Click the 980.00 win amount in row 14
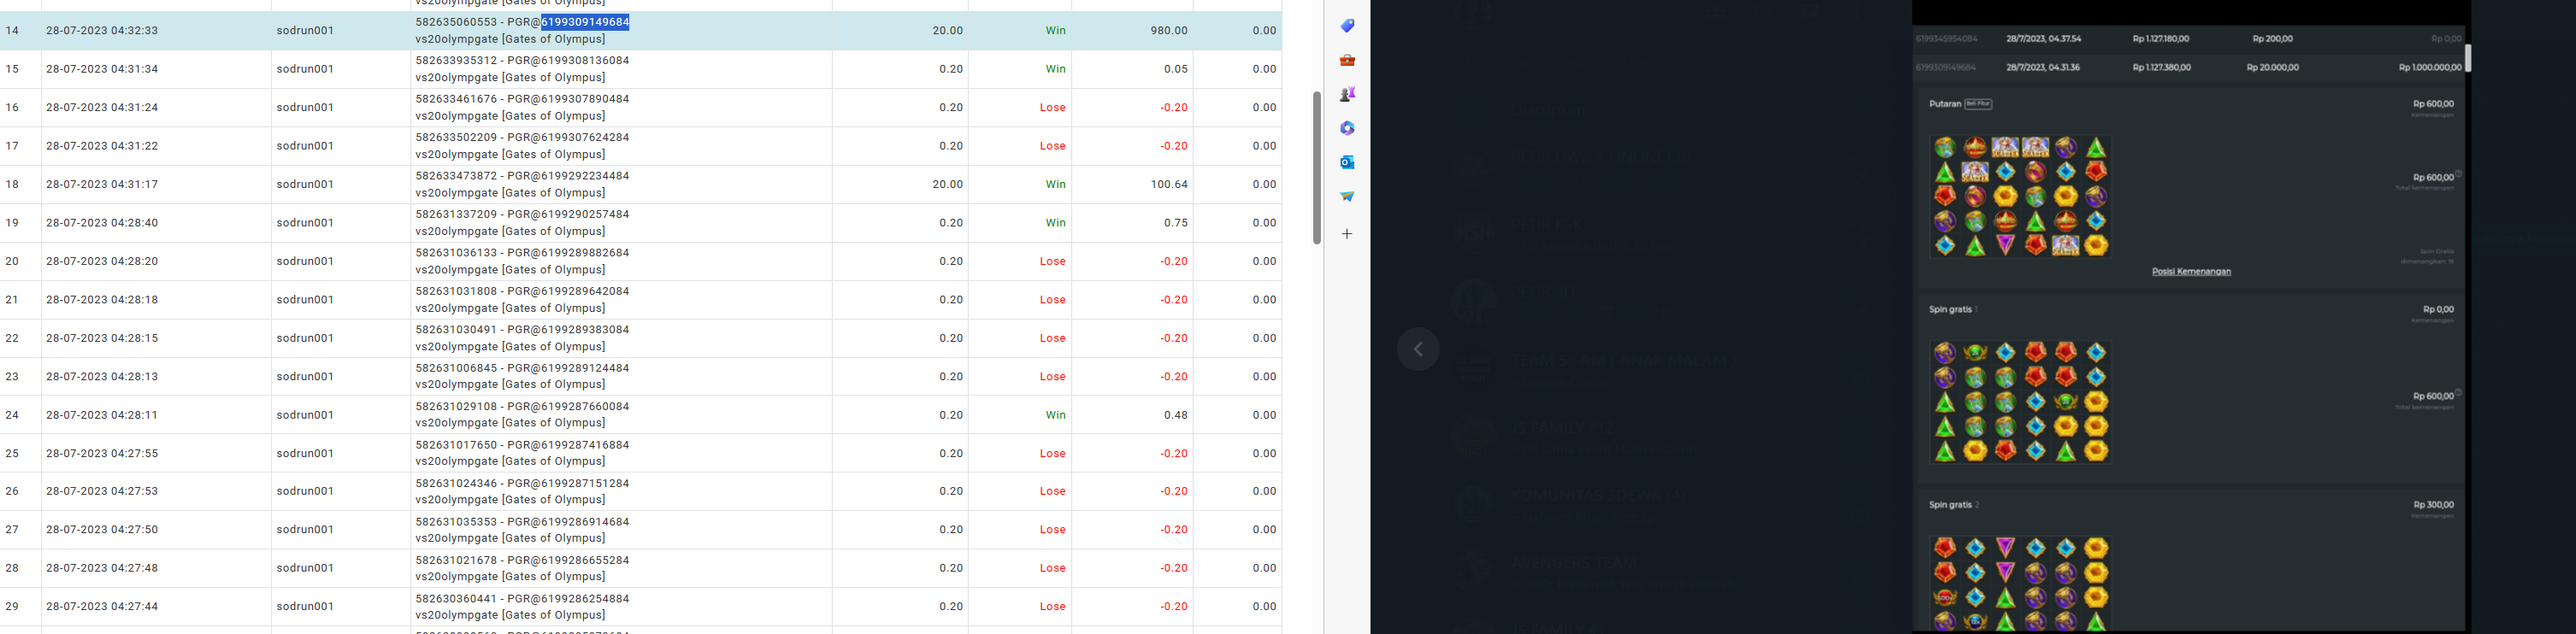Screen dimensions: 2576x634 tap(1169, 31)
